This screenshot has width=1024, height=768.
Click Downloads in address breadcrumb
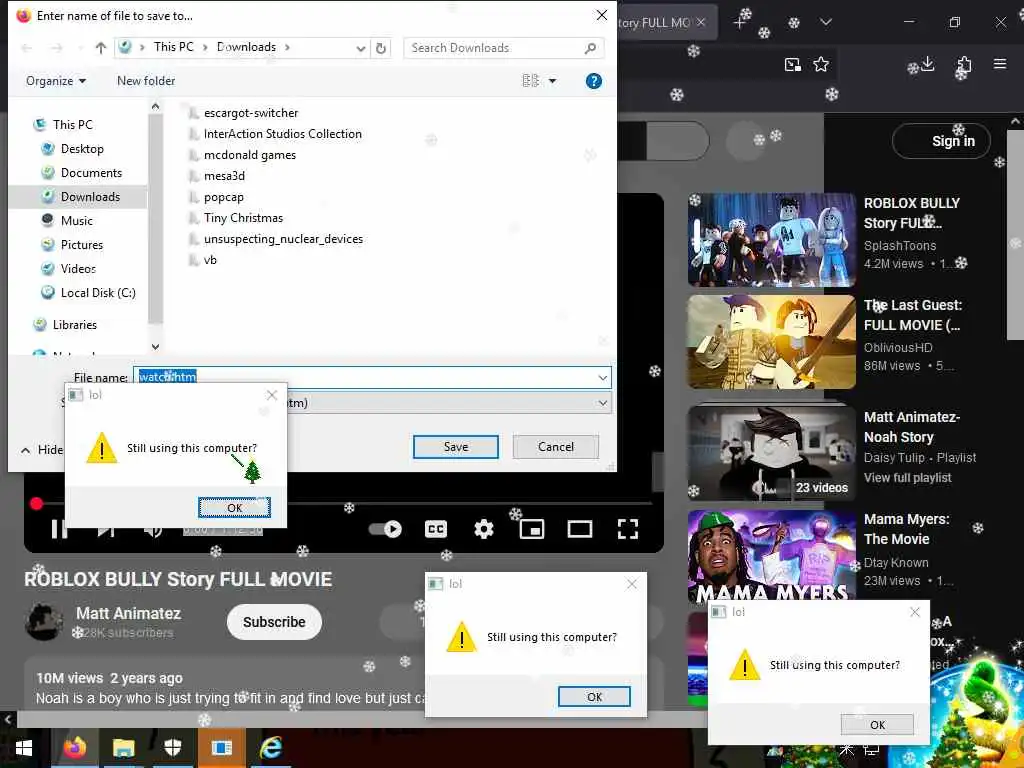coord(246,47)
